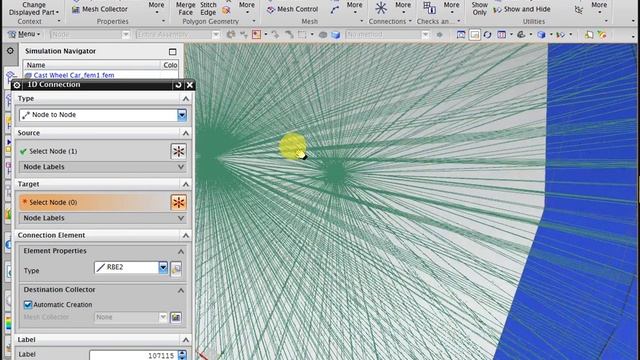Screen dimensions: 640x360
Task: Collapse the Target section
Action: click(x=185, y=184)
